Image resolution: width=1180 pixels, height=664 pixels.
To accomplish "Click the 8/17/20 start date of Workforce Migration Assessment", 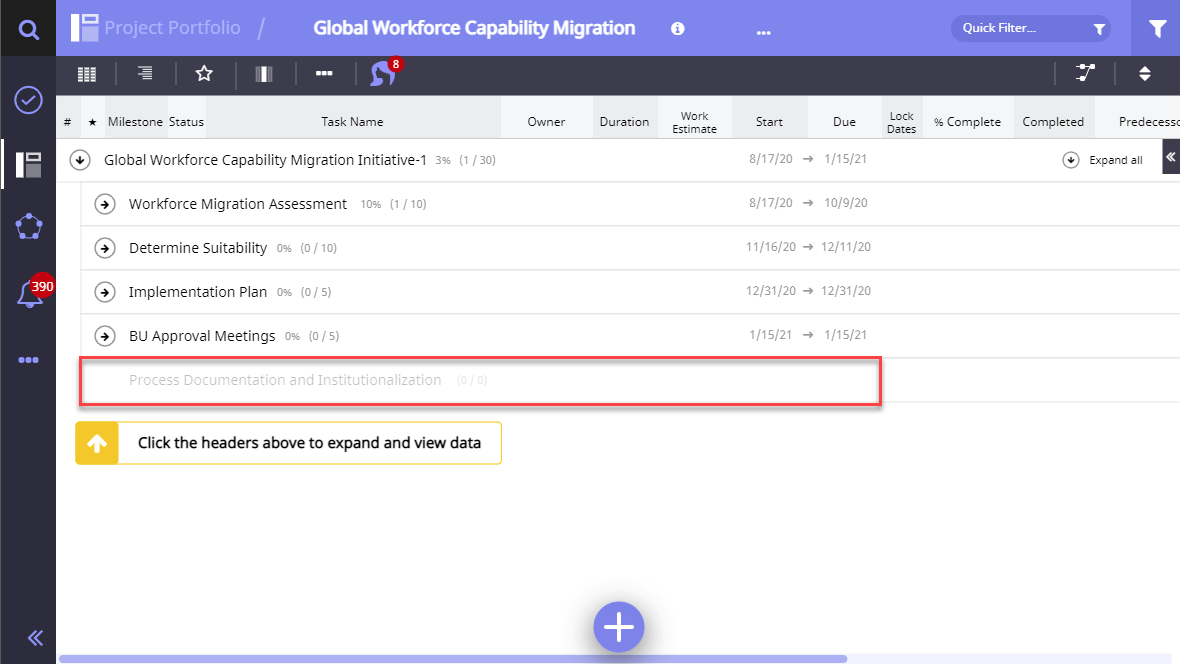I will pos(771,203).
